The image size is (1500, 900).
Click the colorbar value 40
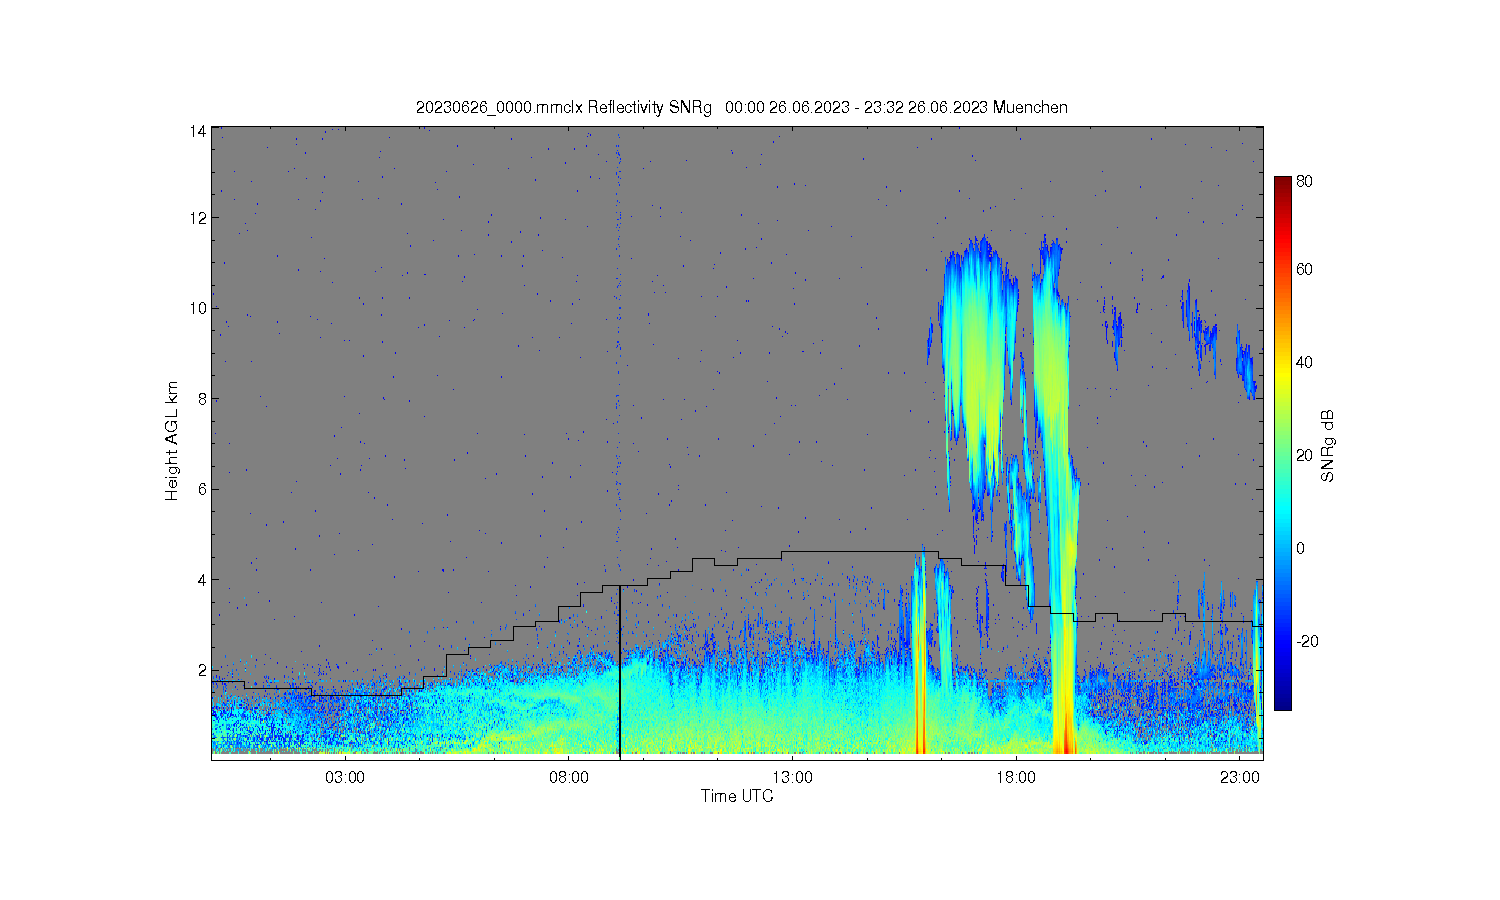(x=1304, y=362)
